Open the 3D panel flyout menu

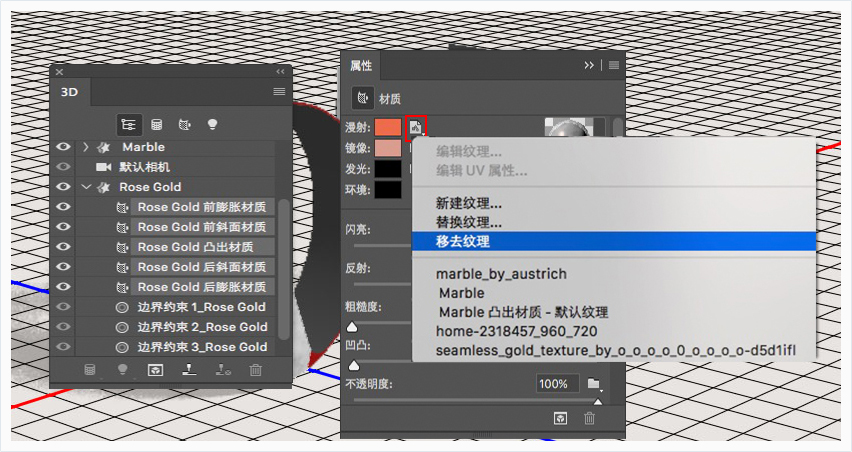click(279, 91)
